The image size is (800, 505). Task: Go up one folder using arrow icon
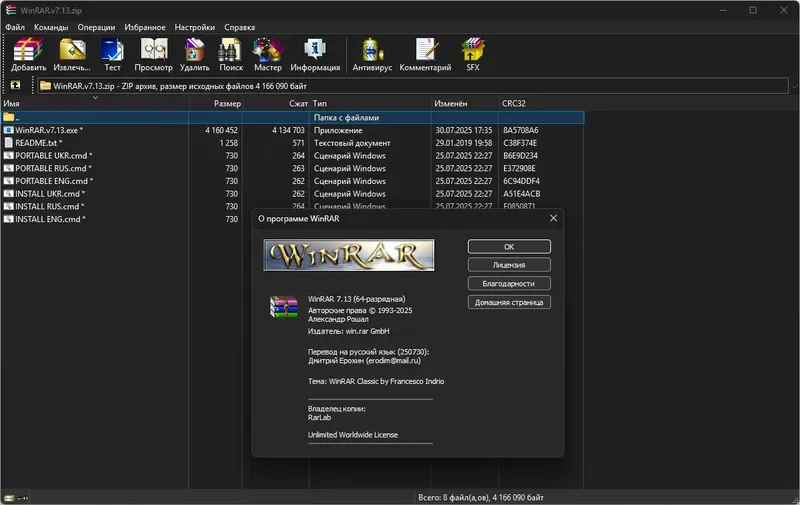pos(15,85)
